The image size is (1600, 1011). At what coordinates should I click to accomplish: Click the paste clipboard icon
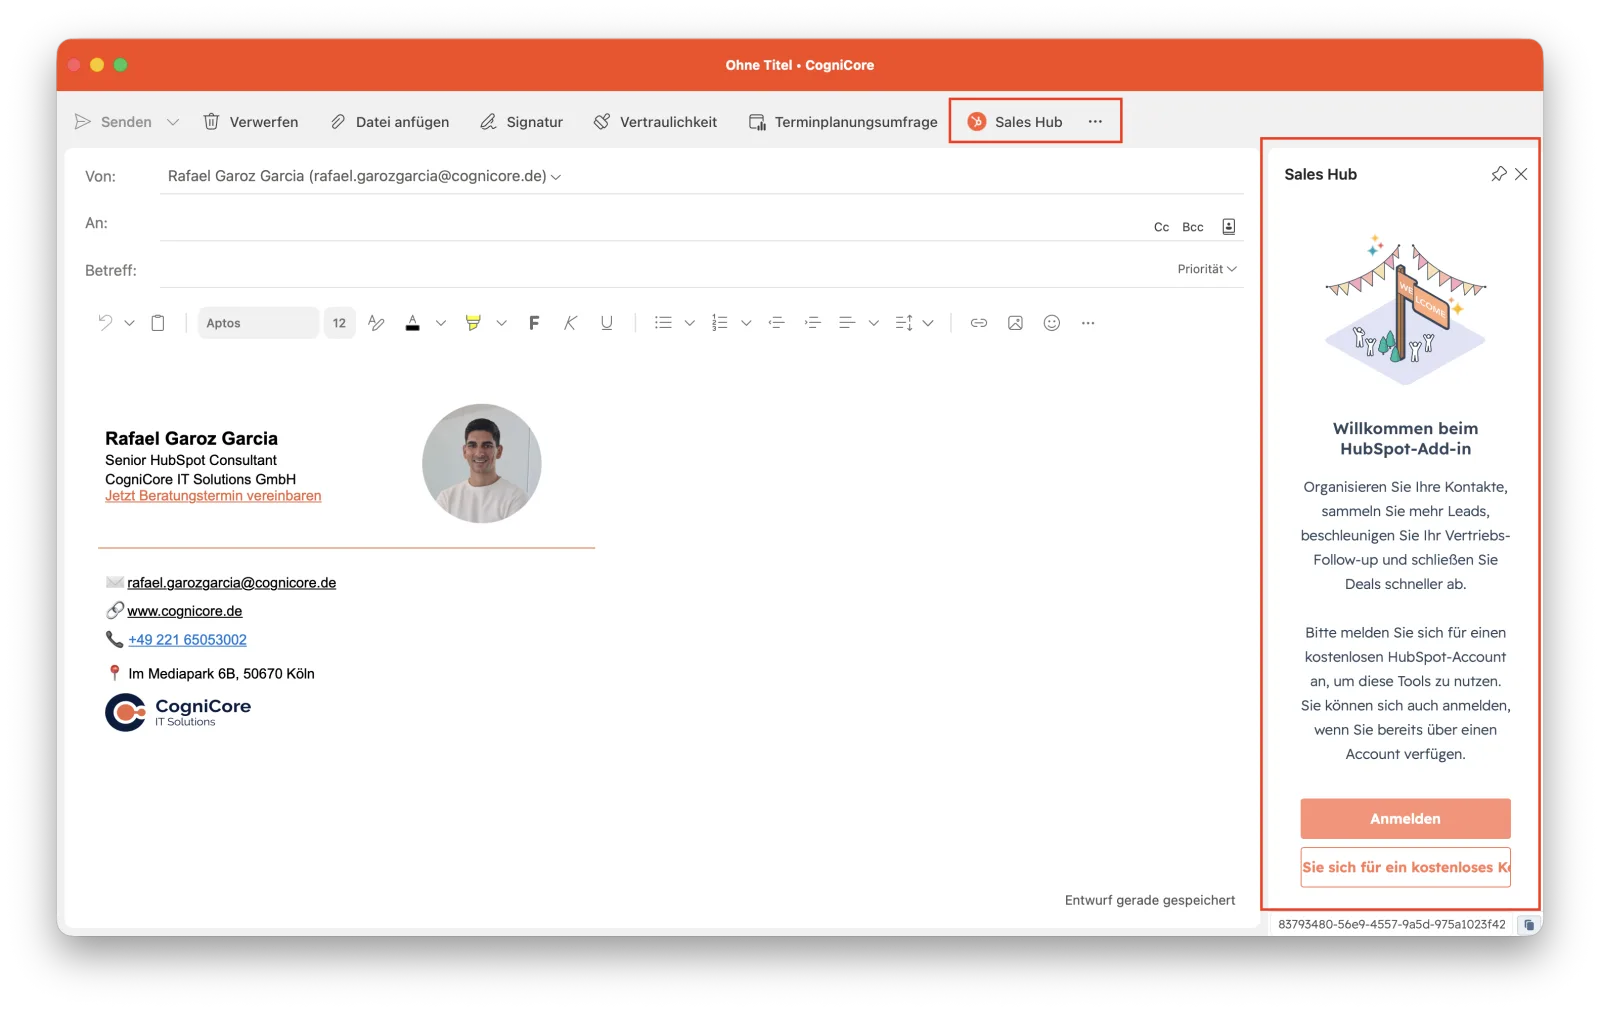158,323
